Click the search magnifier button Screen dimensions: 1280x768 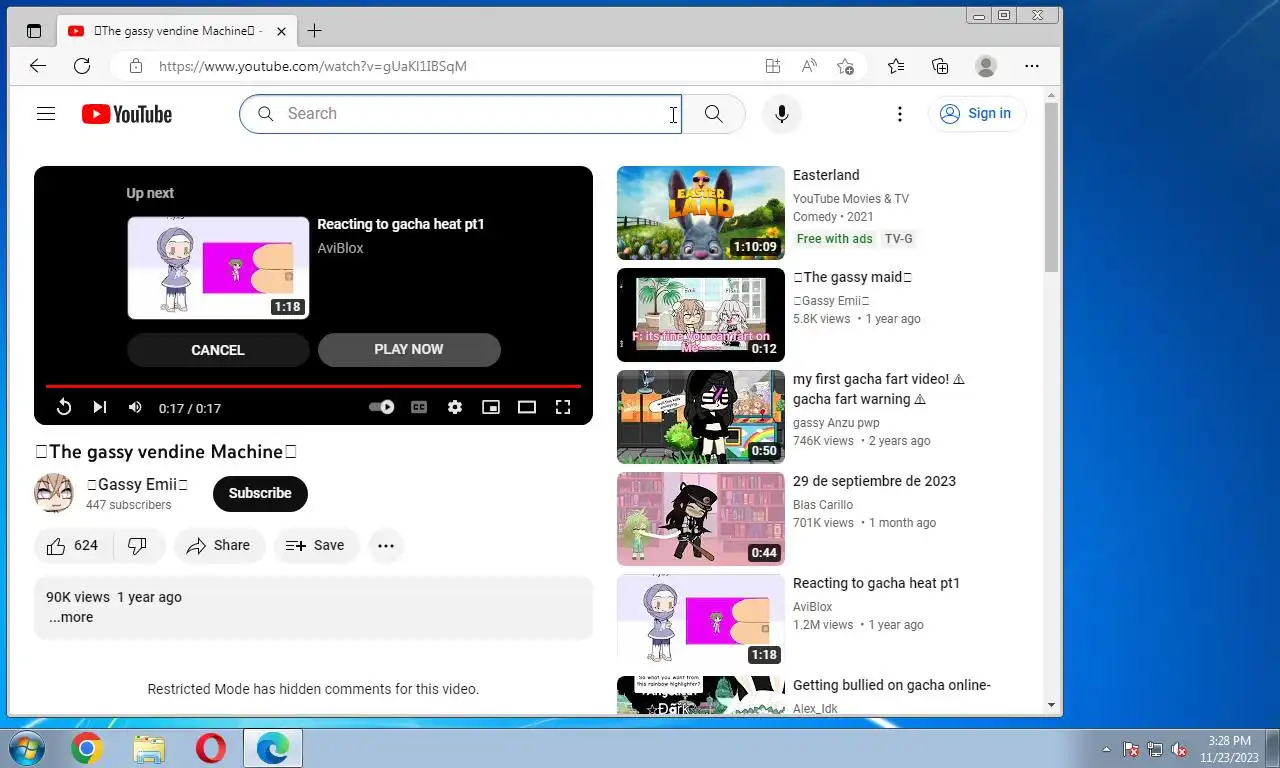(713, 113)
